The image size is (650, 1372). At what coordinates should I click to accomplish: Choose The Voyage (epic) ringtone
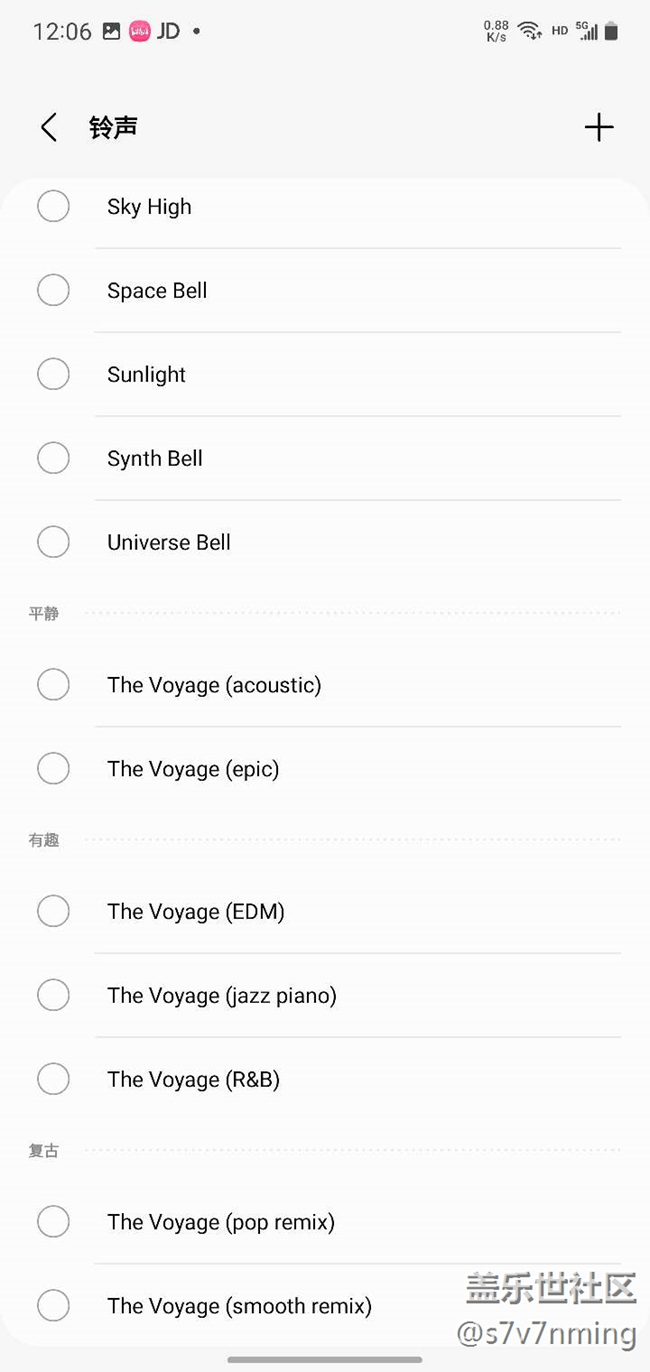pyautogui.click(x=53, y=769)
